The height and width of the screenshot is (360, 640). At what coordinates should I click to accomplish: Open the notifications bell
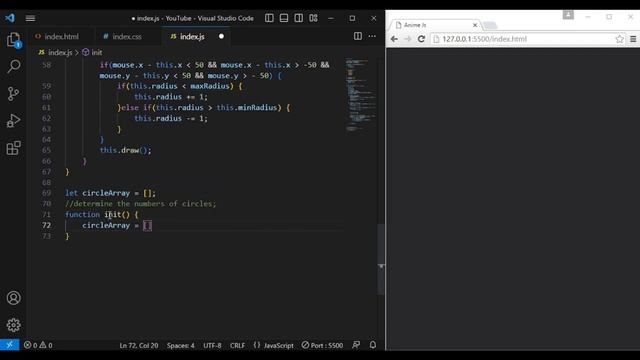pos(373,345)
